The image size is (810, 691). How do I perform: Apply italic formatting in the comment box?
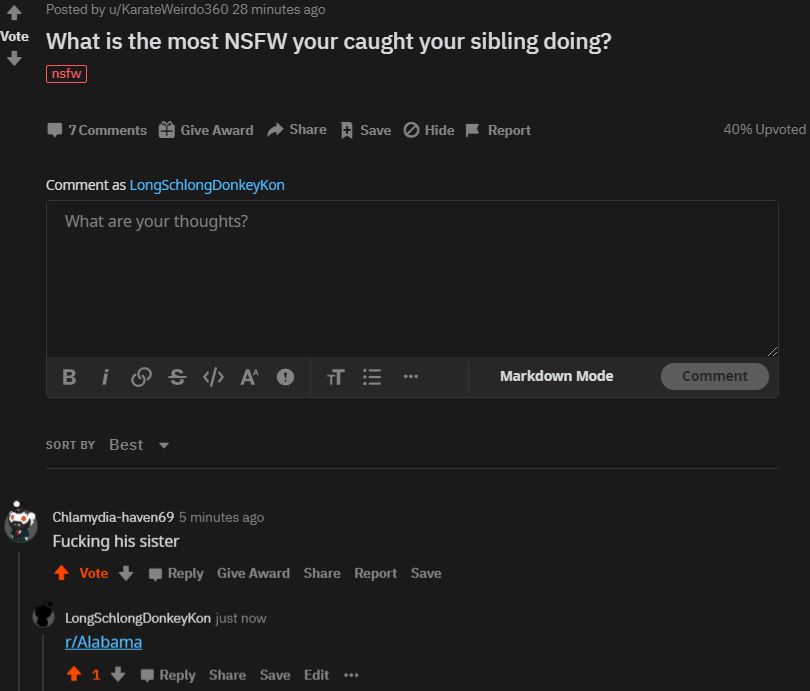[105, 377]
